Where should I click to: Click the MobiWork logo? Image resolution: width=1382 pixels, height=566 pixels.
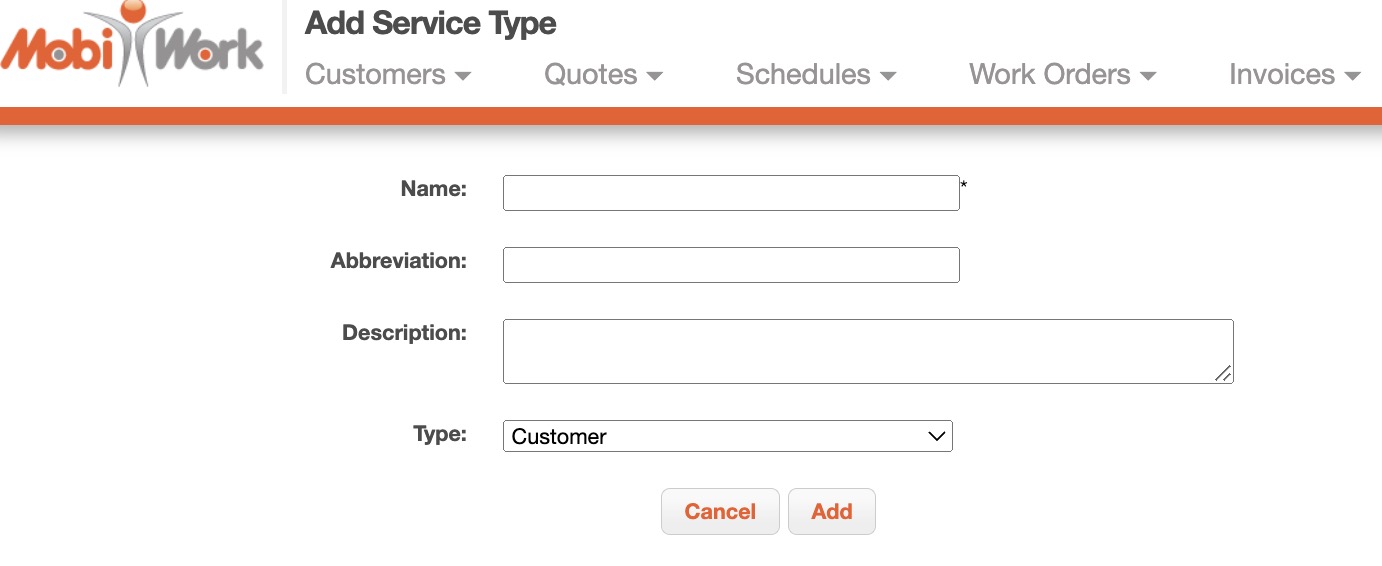[133, 47]
